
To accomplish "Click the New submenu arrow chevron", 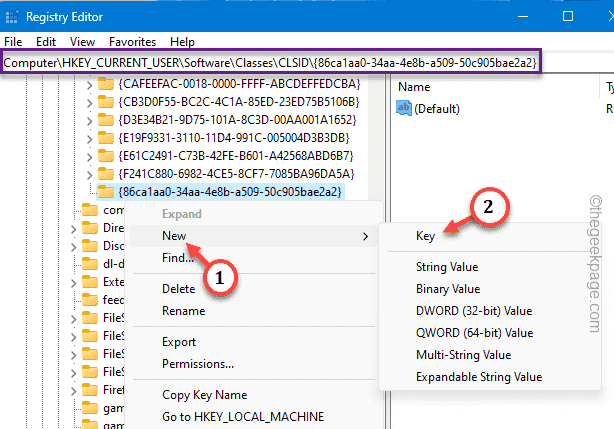I will tap(365, 236).
